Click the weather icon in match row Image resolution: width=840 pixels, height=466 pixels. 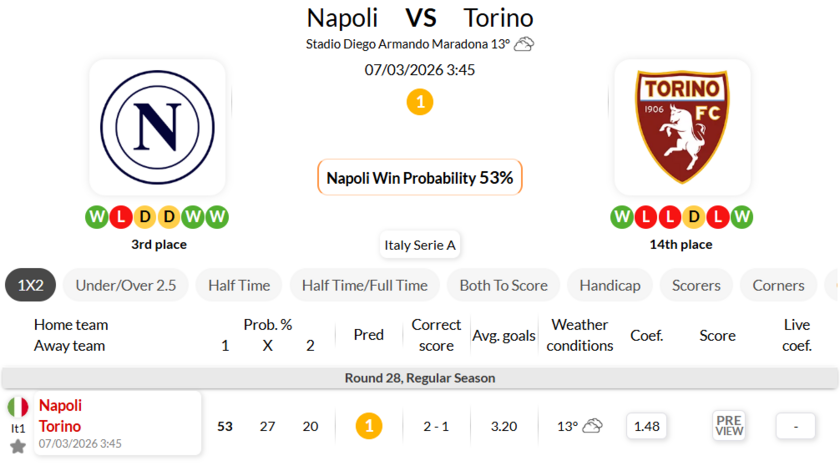click(592, 426)
